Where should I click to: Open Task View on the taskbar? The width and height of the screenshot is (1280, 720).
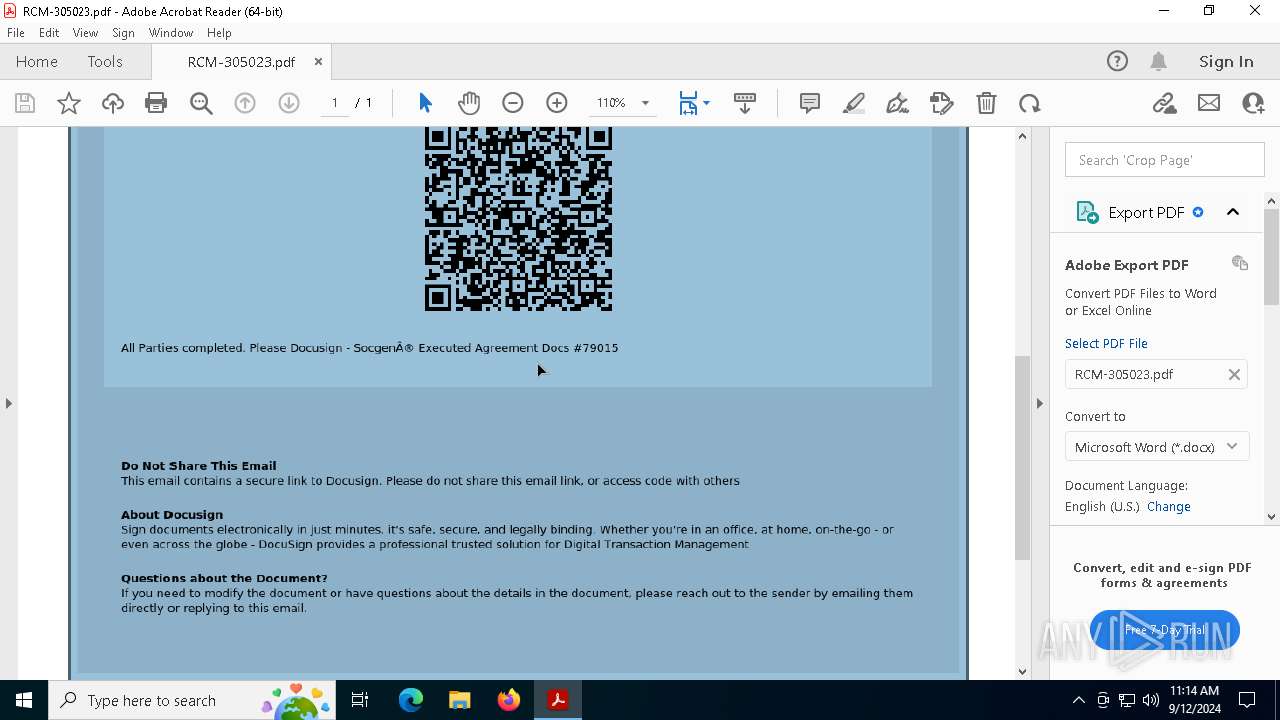tap(361, 700)
